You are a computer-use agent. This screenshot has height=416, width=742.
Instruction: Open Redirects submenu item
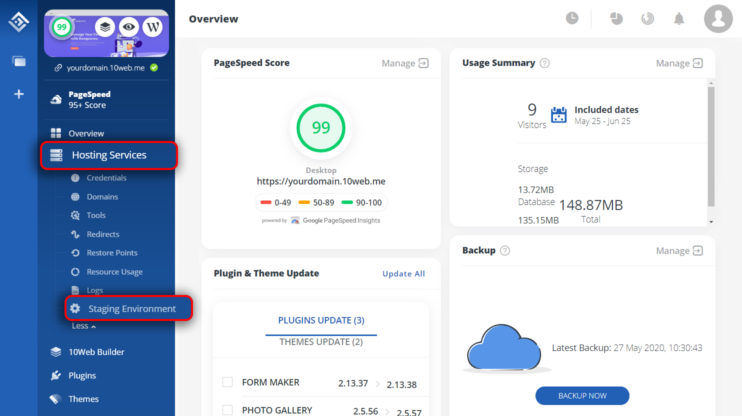(103, 234)
